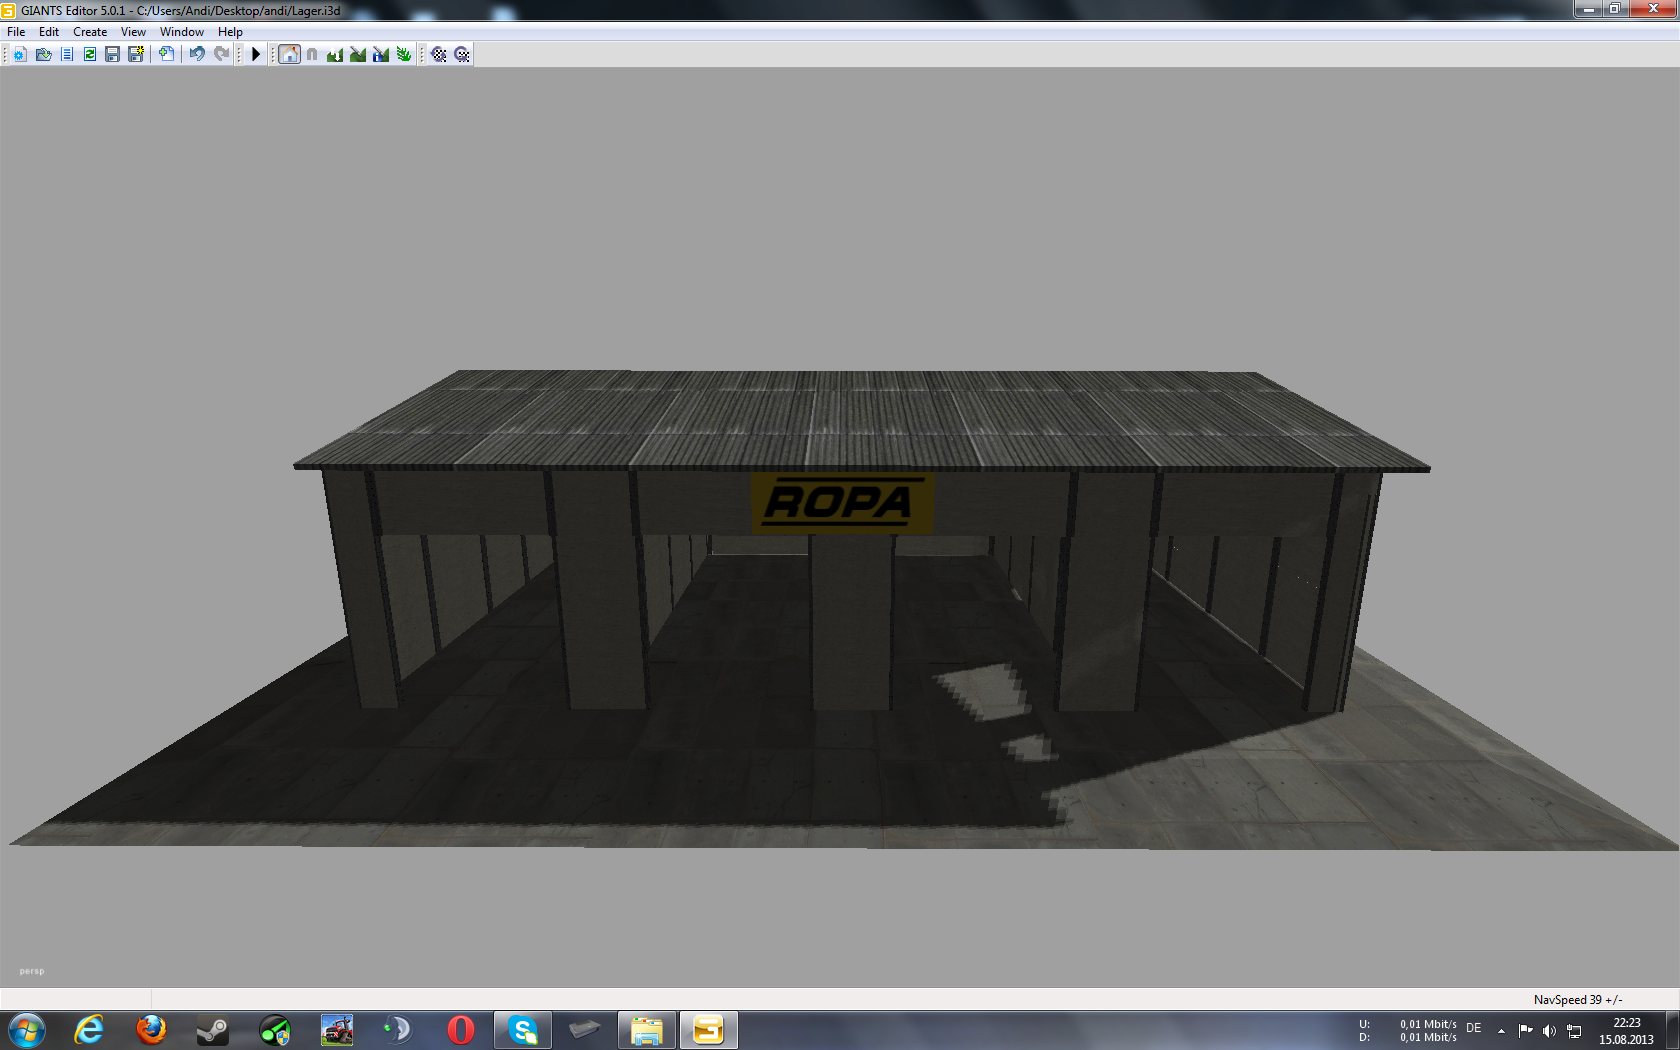
Task: Click the 'NavSpeed 39 +/-' status text
Action: pyautogui.click(x=1578, y=1000)
